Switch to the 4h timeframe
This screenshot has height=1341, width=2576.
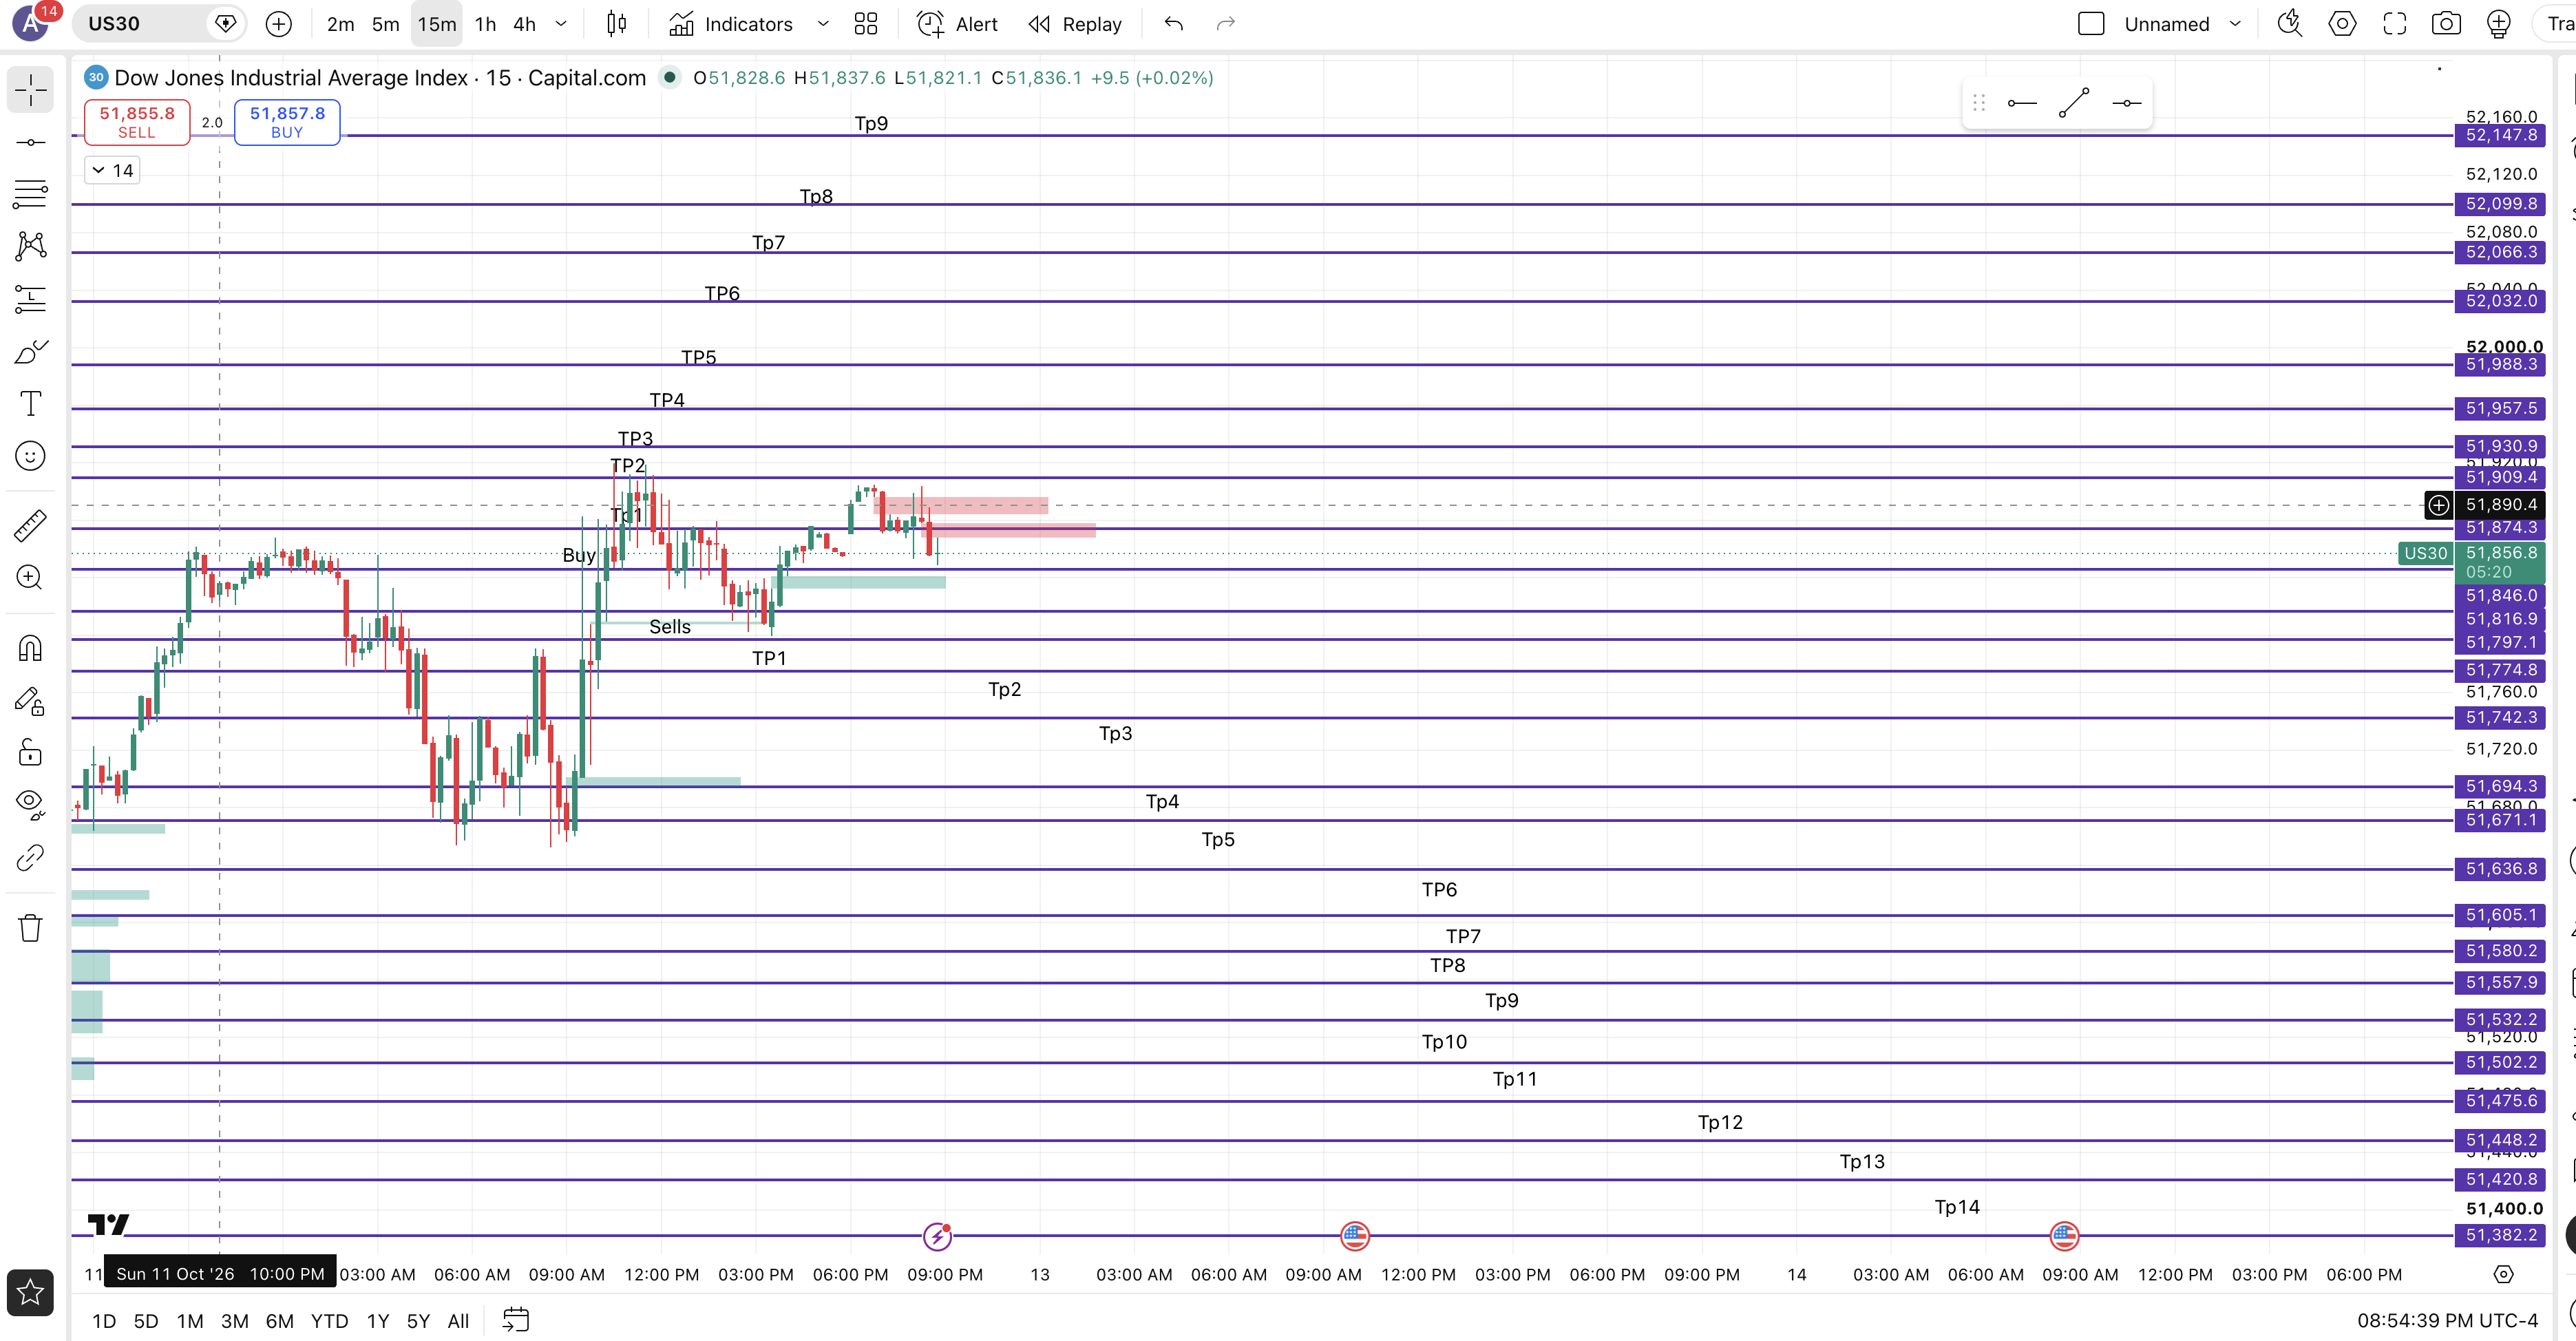coord(525,24)
